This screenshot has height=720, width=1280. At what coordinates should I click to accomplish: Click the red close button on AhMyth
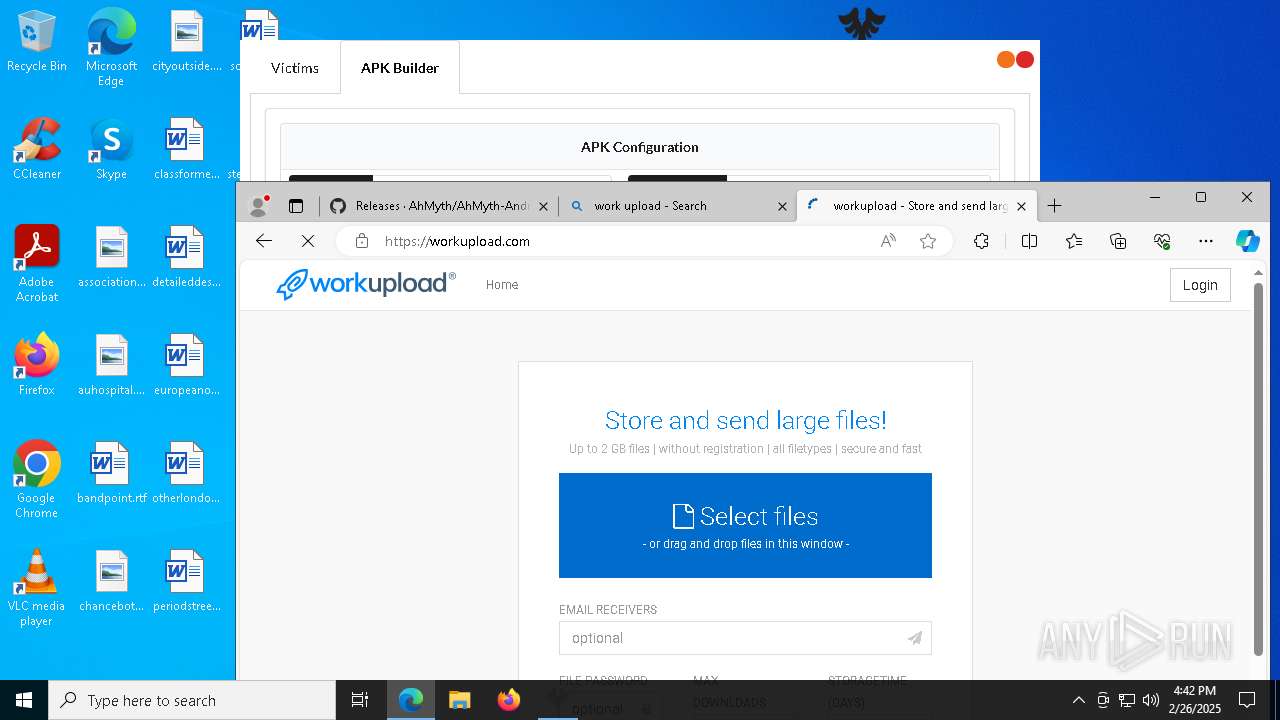(1025, 60)
